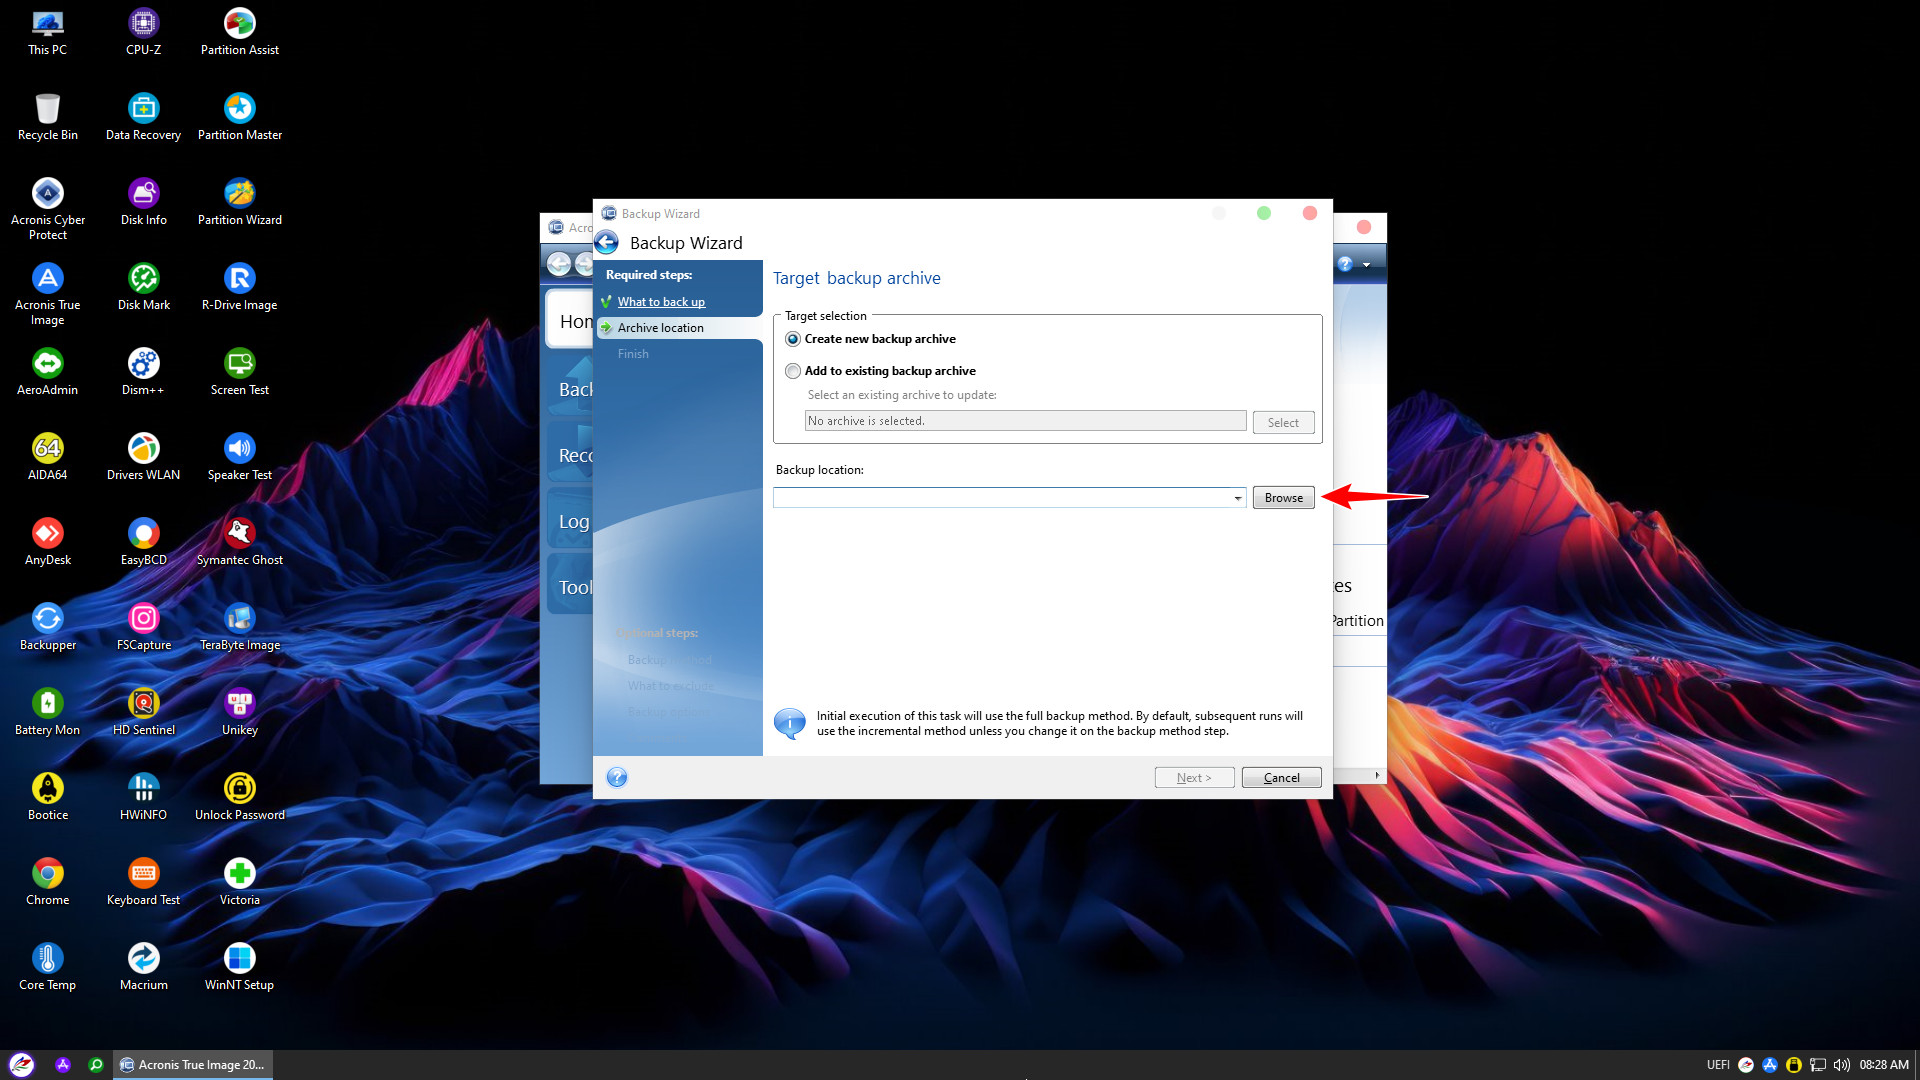Open R-Drive Image desktop shortcut

(x=239, y=280)
